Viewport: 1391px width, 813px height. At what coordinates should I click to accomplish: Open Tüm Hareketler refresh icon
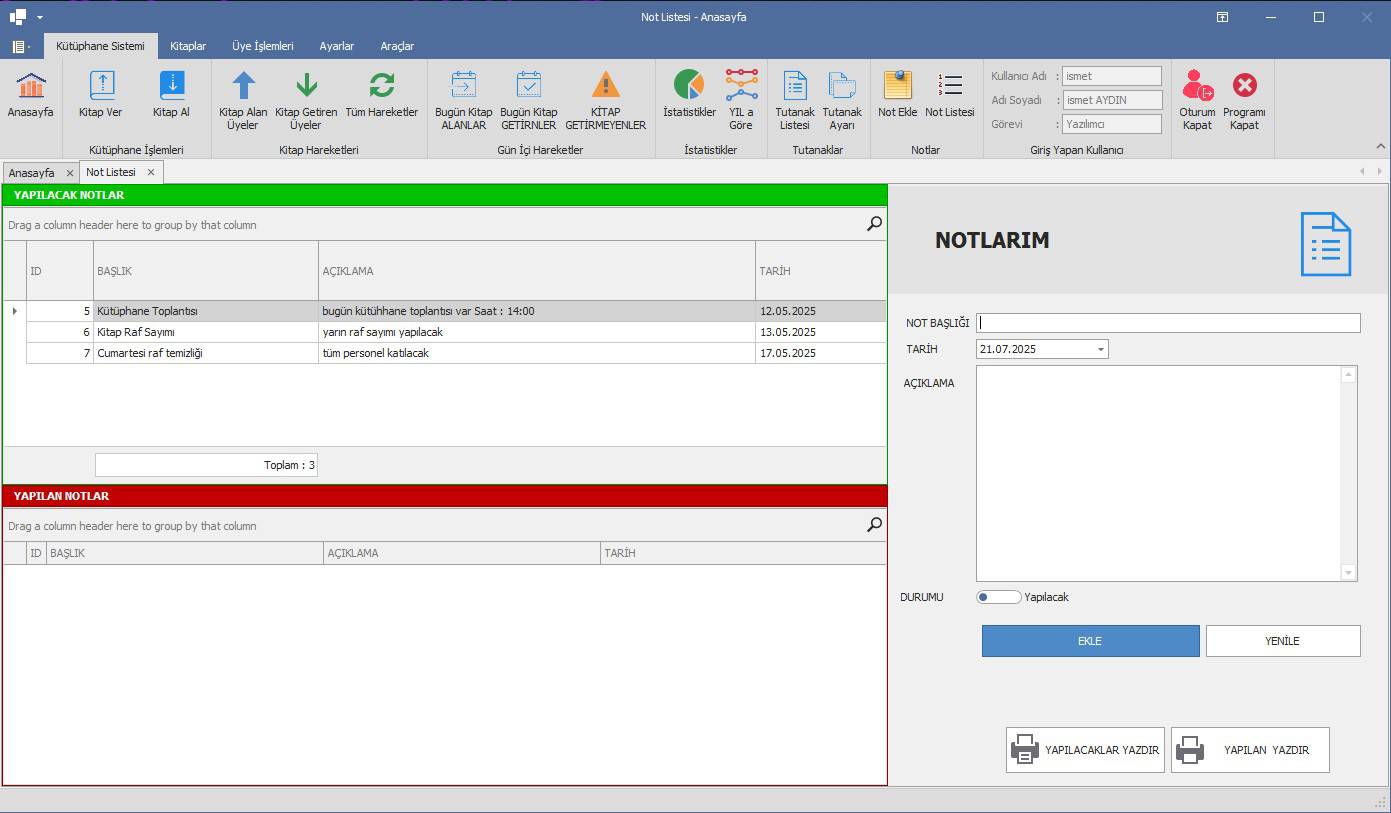click(381, 87)
